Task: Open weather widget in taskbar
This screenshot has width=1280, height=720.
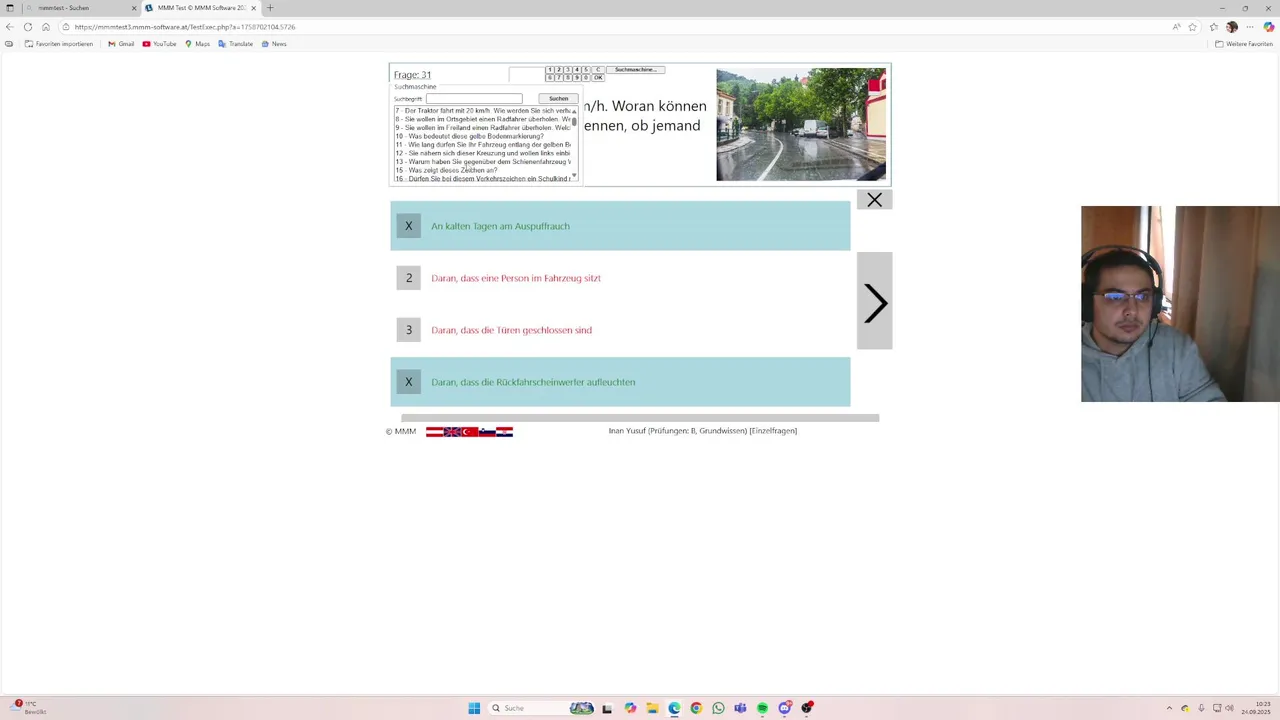Action: [30, 708]
